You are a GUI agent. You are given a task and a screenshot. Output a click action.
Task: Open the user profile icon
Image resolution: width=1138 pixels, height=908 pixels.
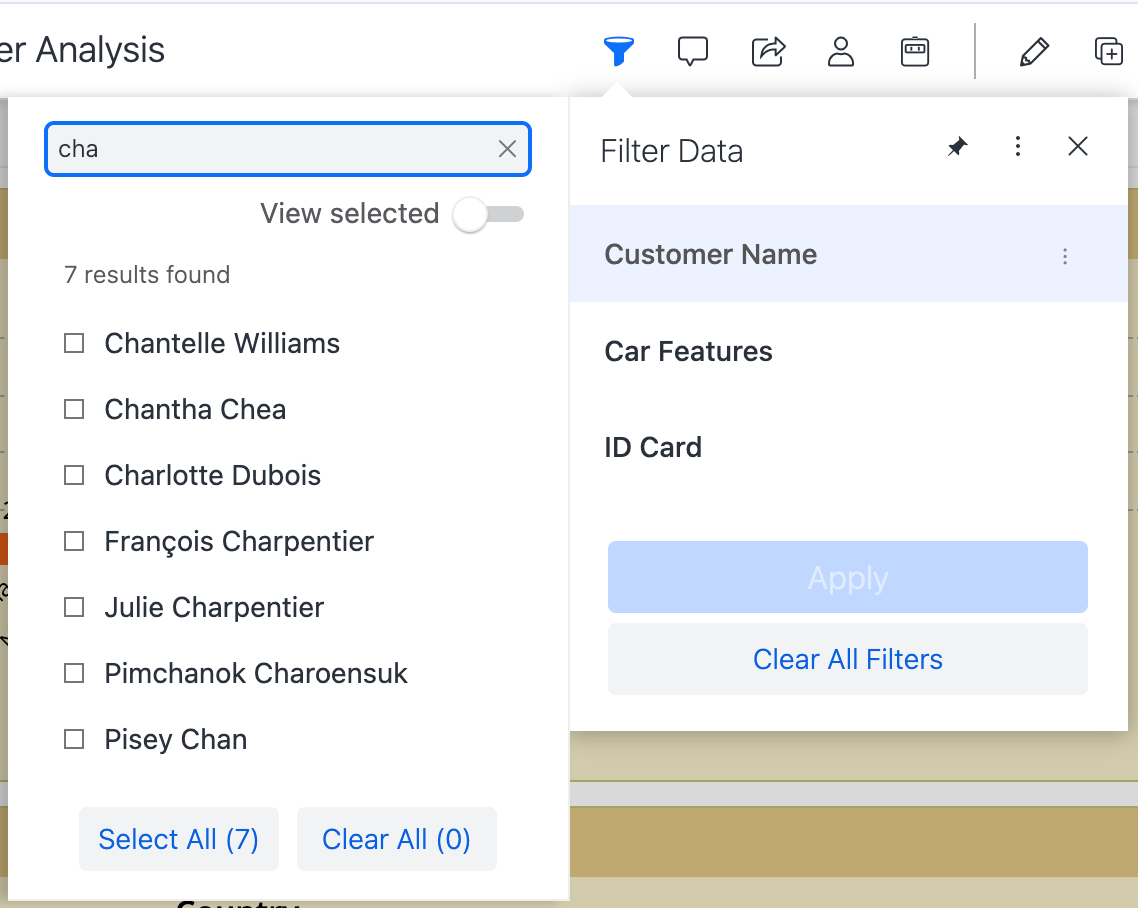tap(841, 51)
